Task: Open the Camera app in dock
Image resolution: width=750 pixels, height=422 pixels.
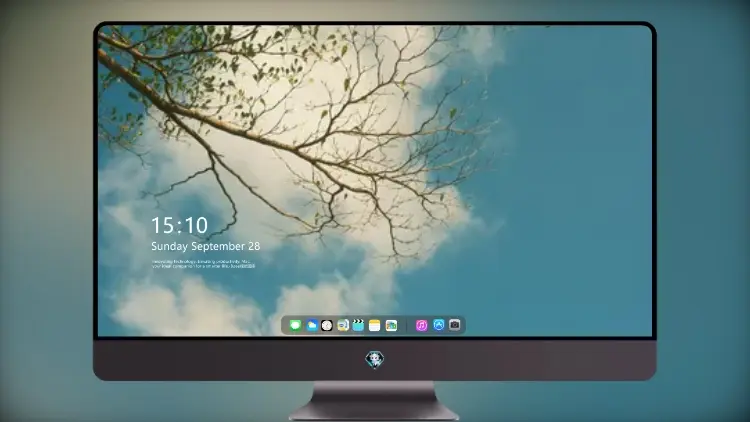Action: (x=454, y=325)
